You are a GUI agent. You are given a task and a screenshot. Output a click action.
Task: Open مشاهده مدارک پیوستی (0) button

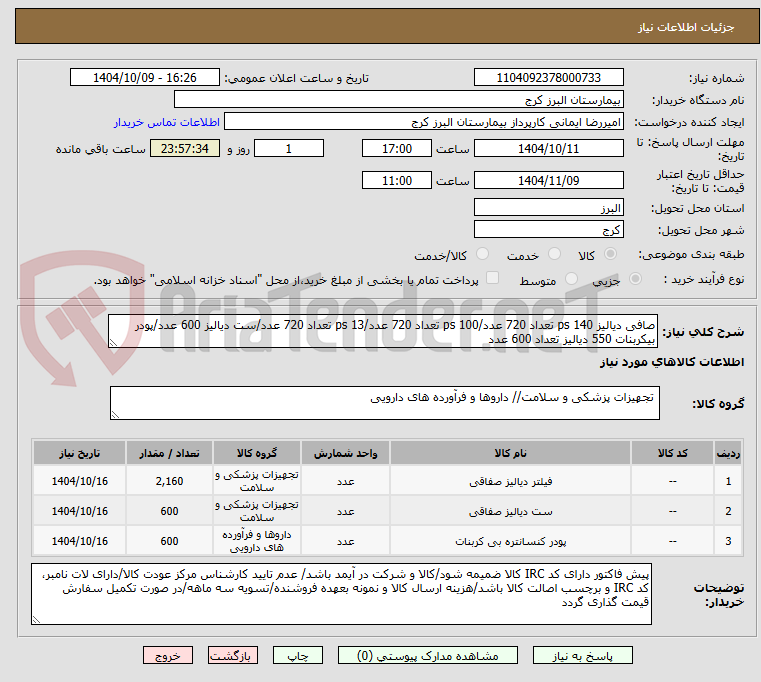tap(428, 655)
